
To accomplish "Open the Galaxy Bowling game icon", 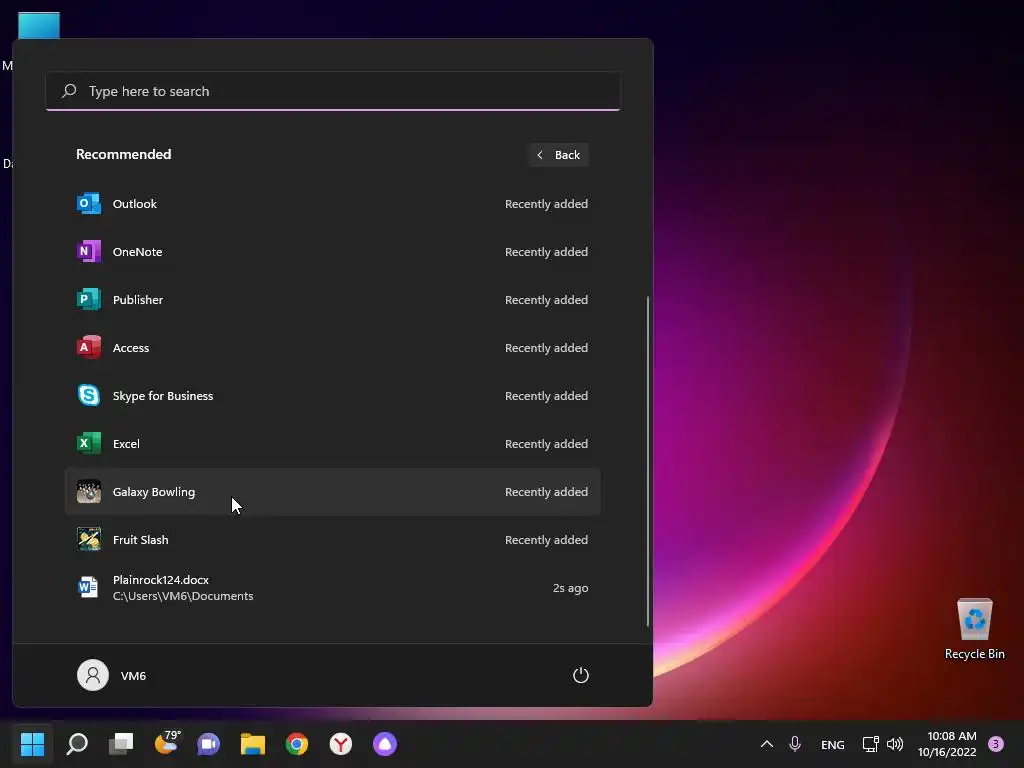I will 89,491.
